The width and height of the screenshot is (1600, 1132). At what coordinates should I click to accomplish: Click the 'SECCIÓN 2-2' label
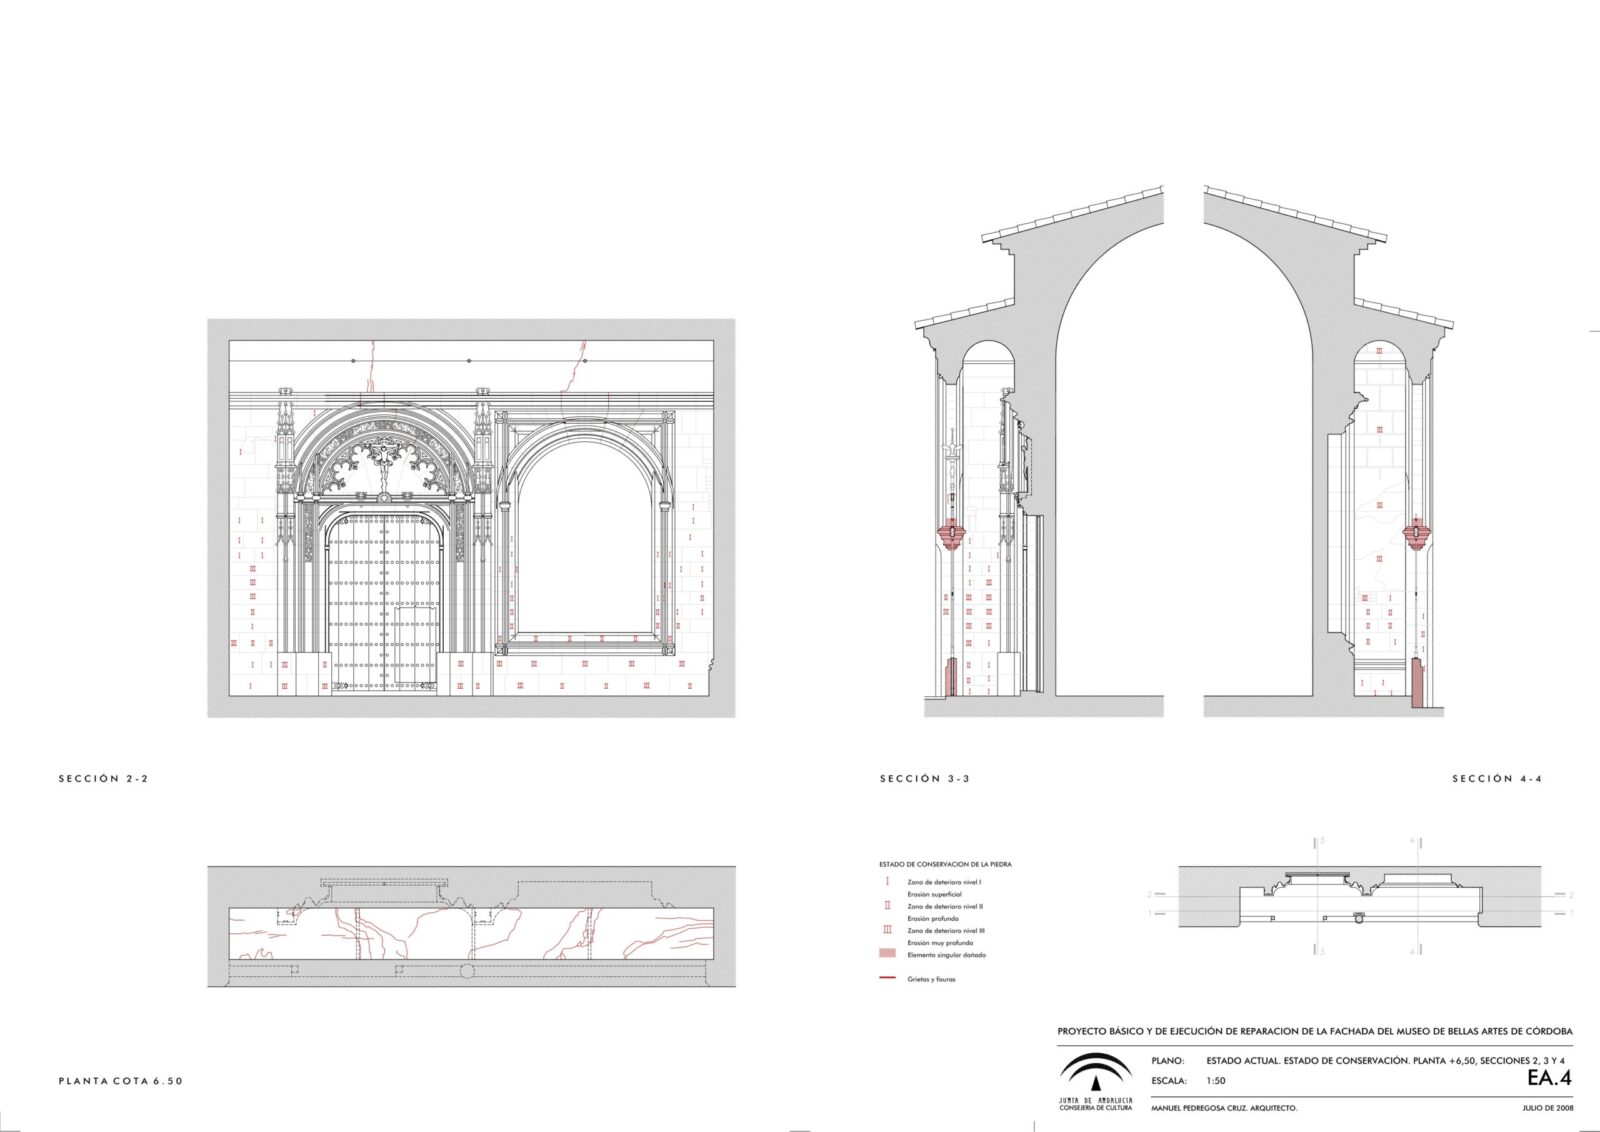(x=103, y=779)
